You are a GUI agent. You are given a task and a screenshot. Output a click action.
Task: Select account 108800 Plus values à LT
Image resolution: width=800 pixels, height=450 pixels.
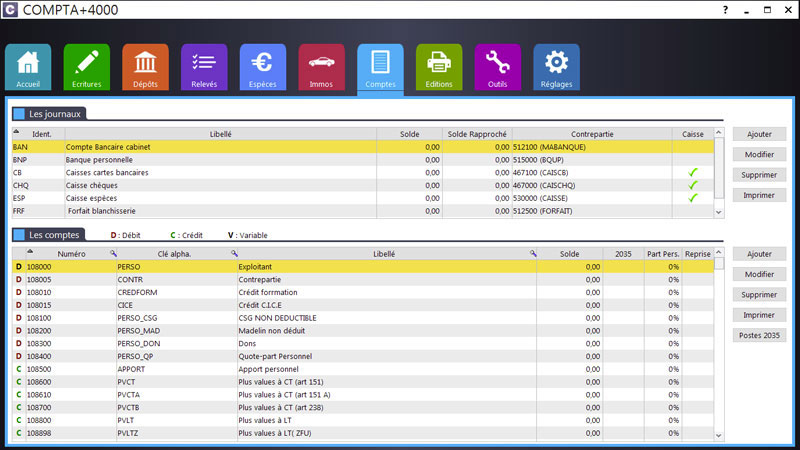363,420
